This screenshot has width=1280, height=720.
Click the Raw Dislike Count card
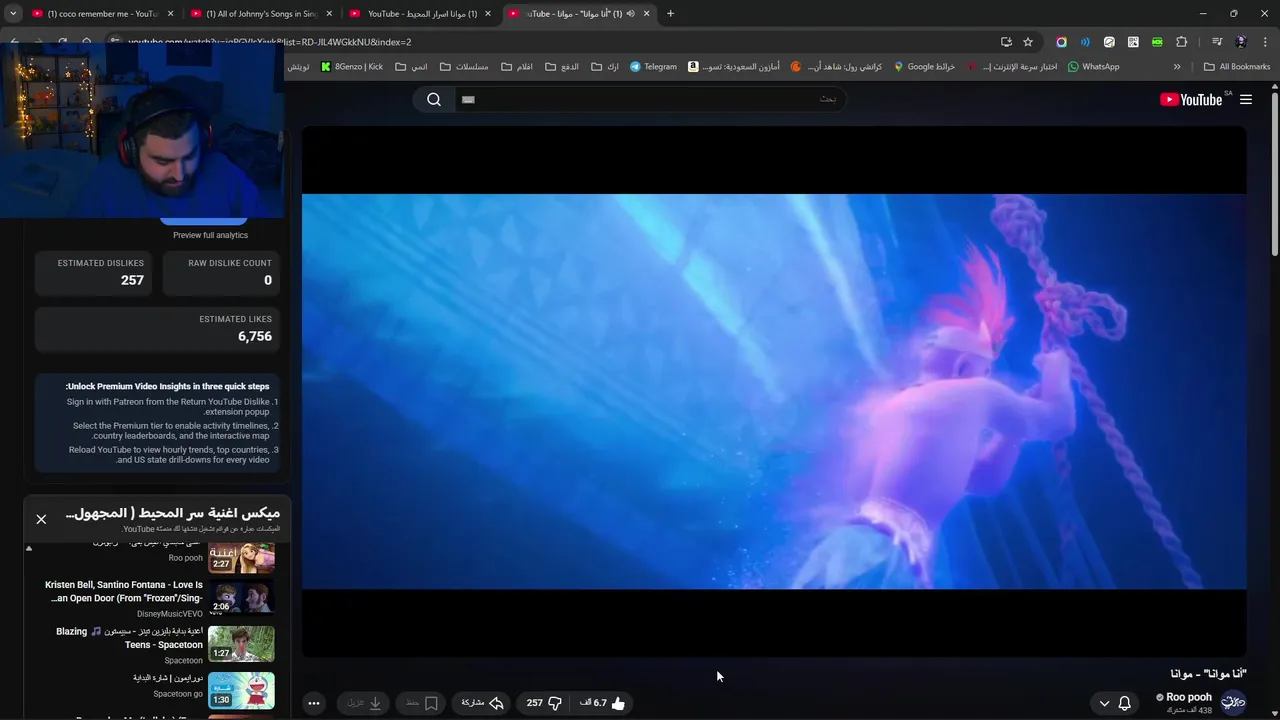222,273
